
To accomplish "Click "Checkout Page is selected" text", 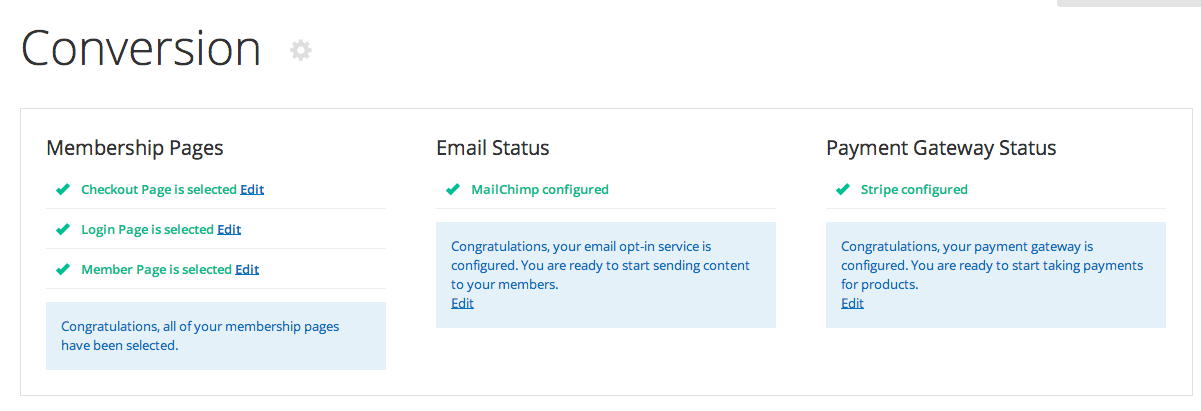I will [158, 189].
